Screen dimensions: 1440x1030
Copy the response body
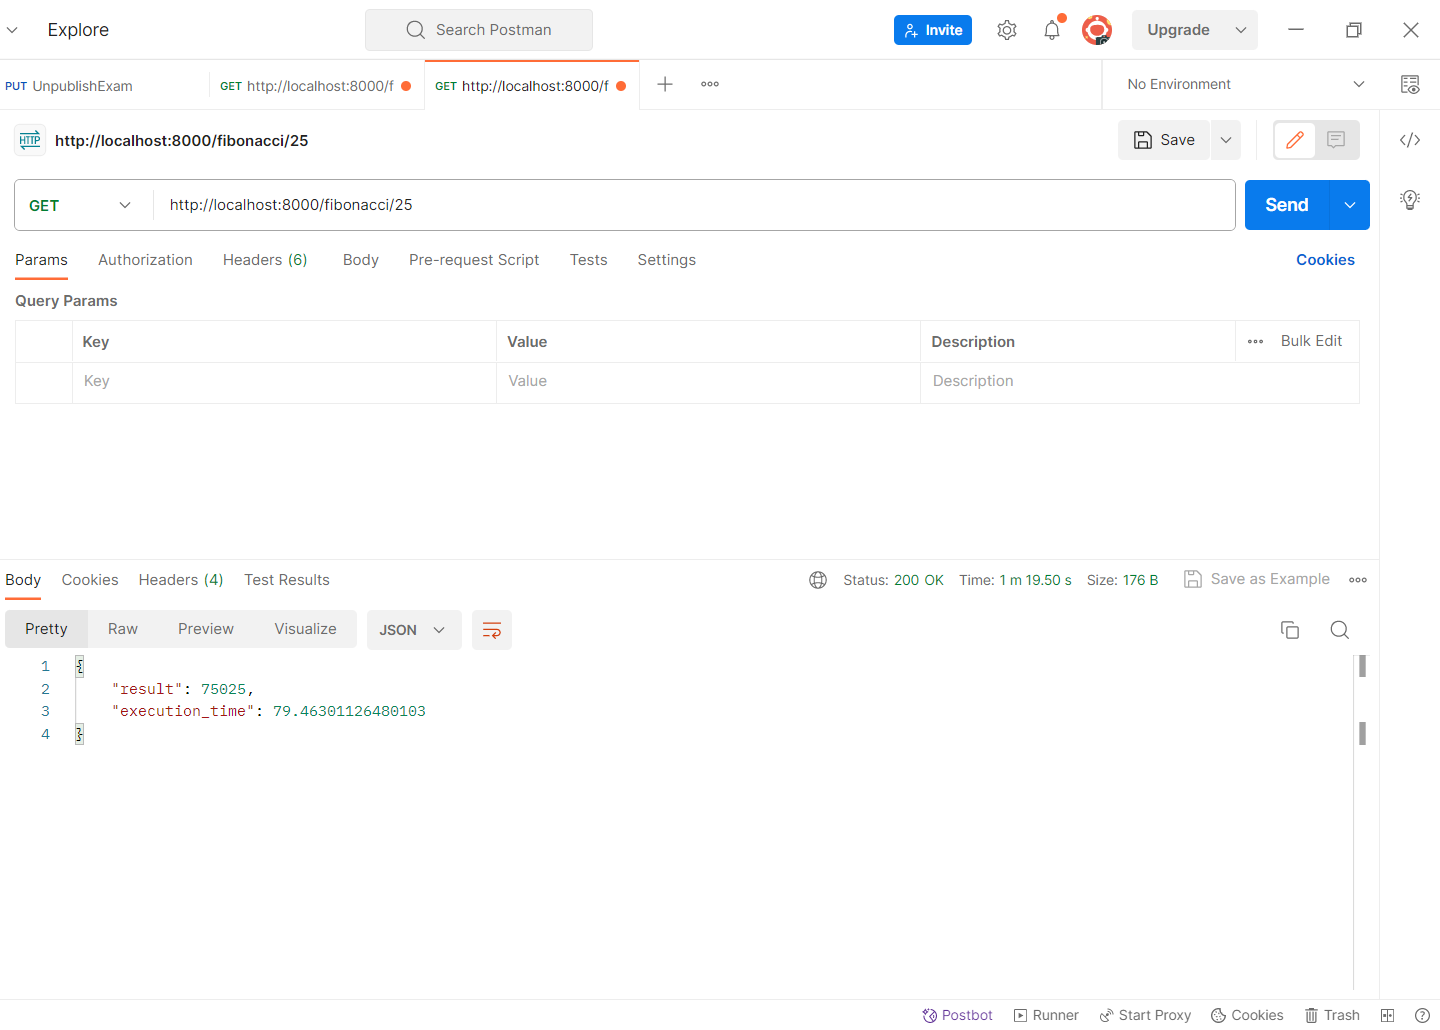pyautogui.click(x=1290, y=630)
